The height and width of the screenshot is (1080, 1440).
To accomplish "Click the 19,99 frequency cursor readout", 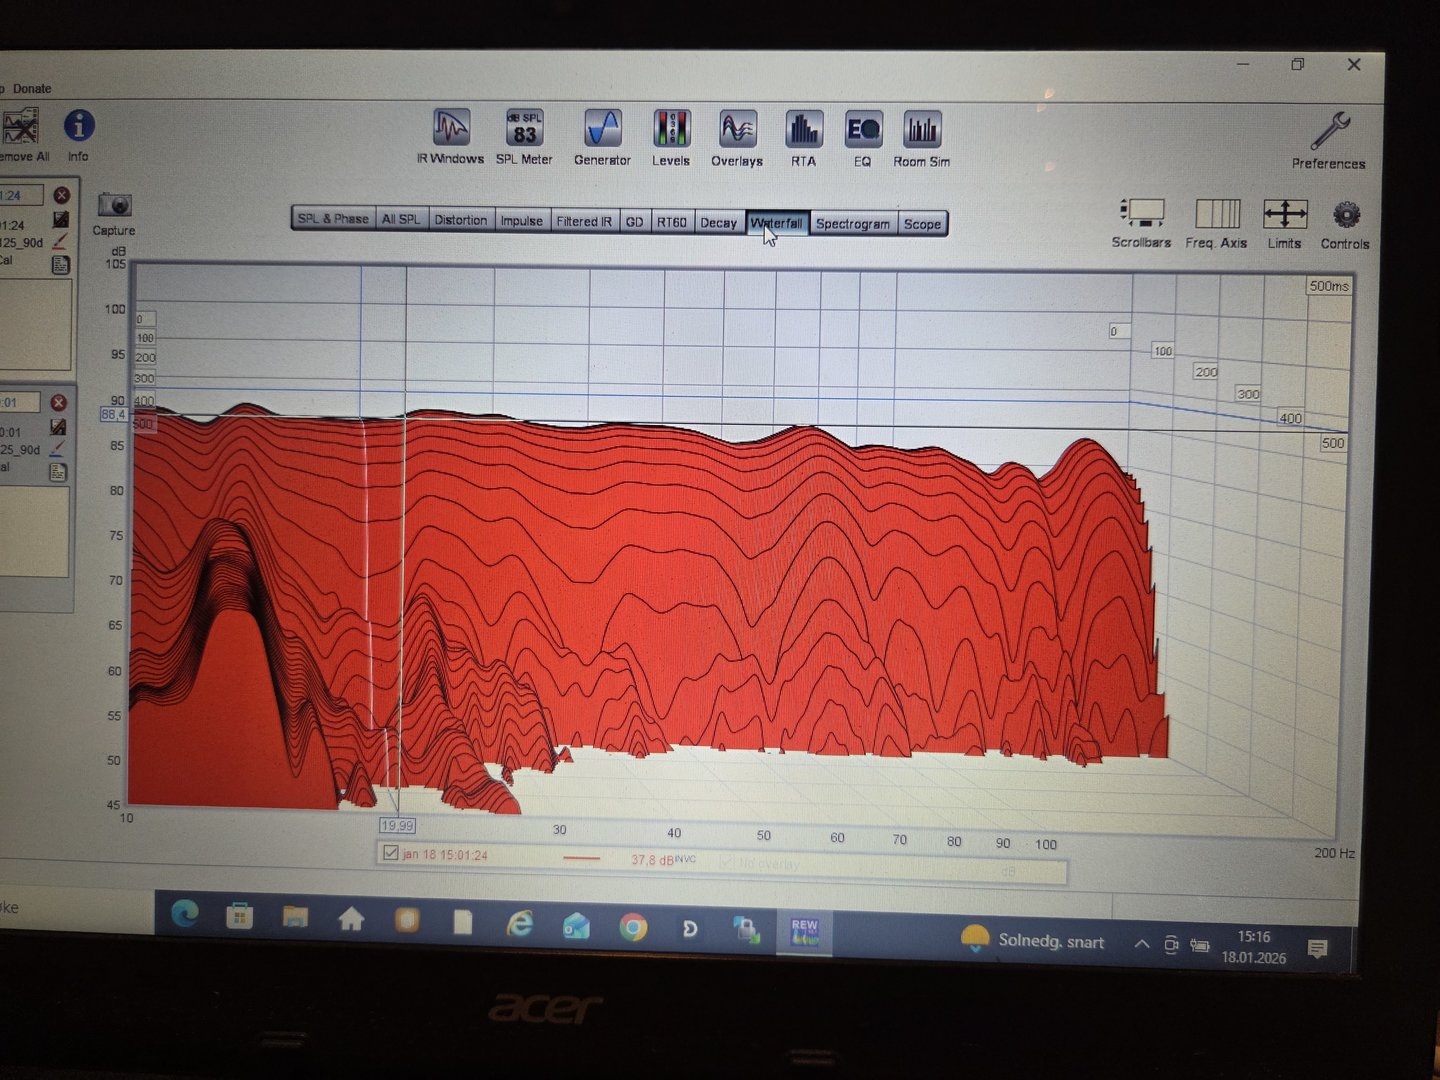I will 397,825.
